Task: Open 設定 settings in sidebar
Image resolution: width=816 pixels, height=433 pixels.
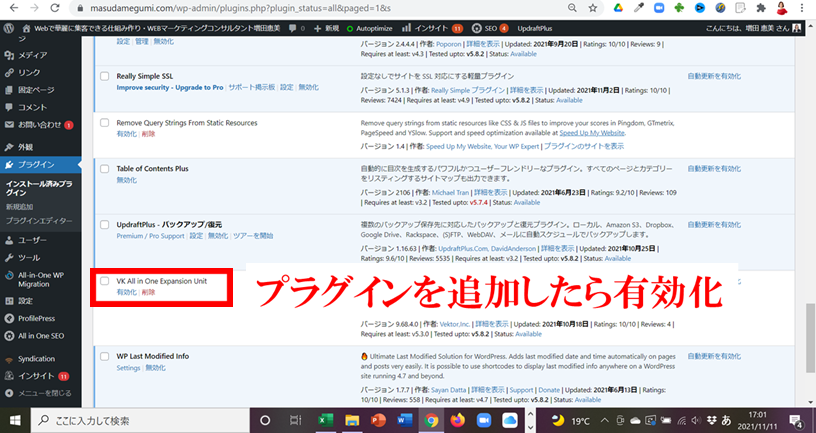Action: point(25,300)
